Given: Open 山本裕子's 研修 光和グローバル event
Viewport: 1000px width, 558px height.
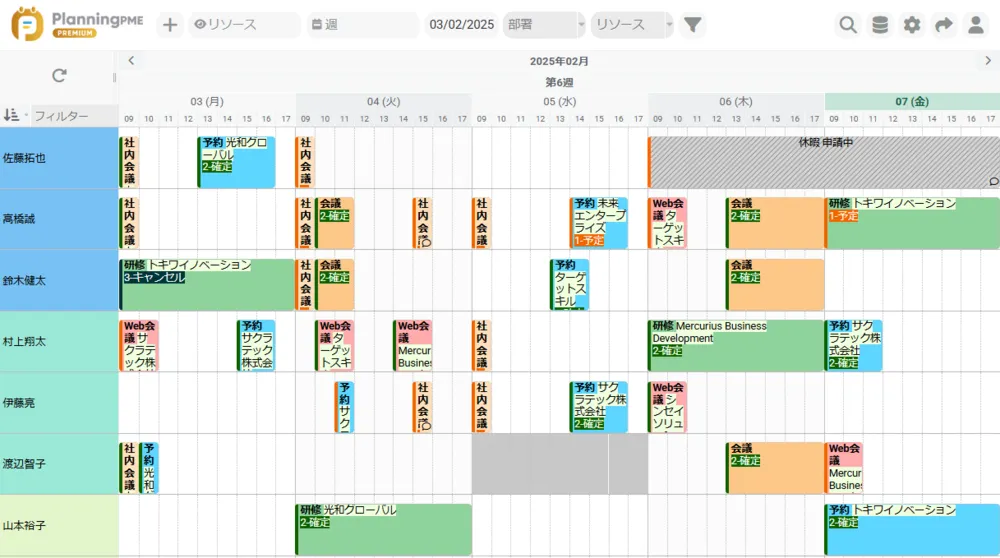Looking at the screenshot, I should click(x=383, y=529).
